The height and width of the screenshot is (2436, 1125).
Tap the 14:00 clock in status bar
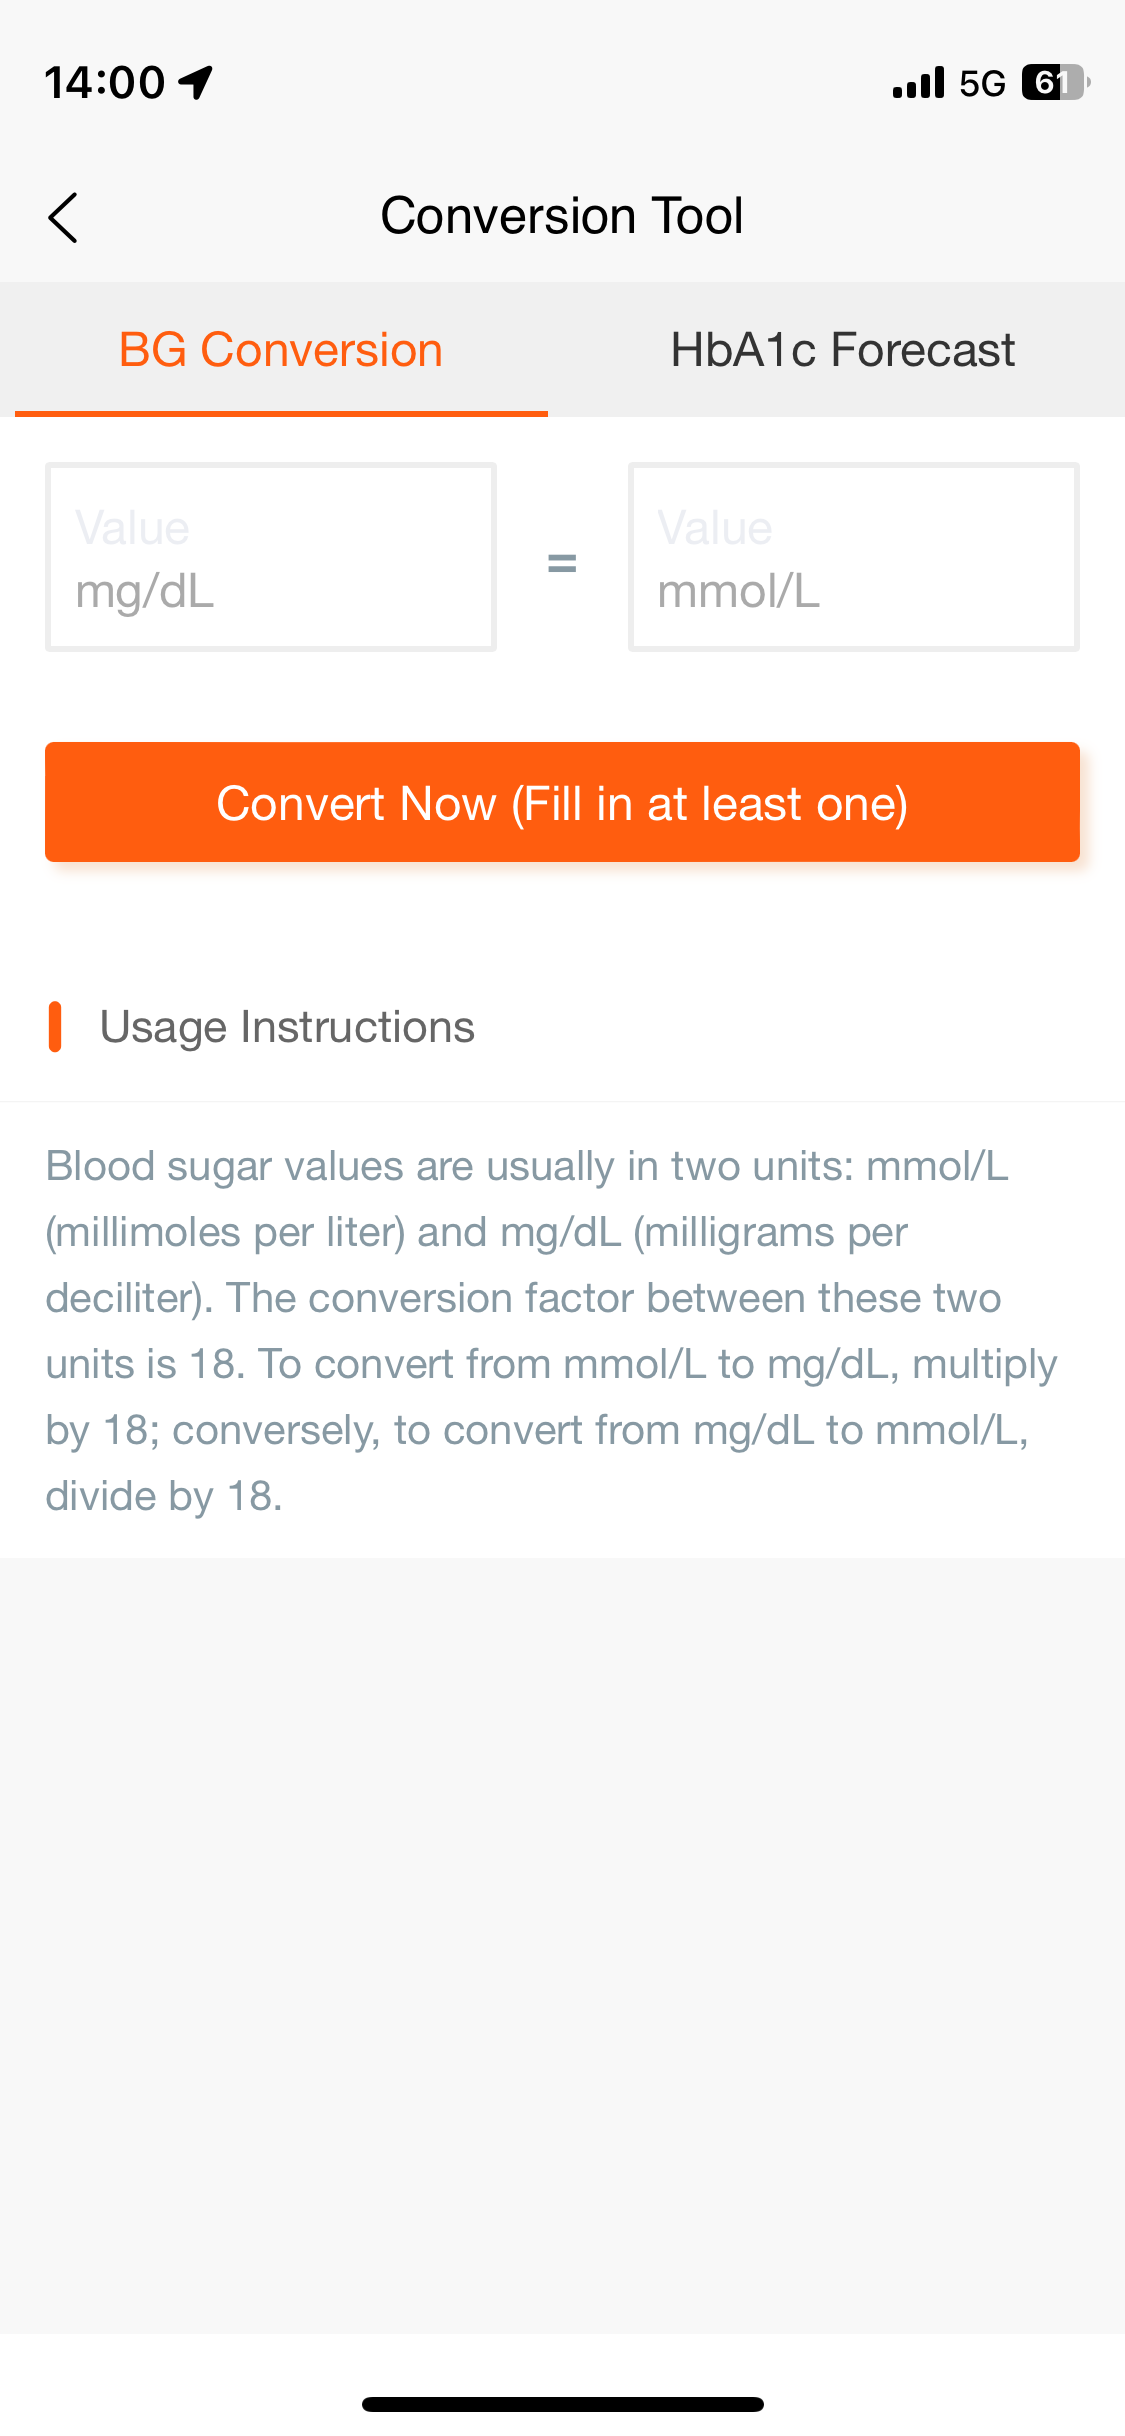click(x=104, y=83)
